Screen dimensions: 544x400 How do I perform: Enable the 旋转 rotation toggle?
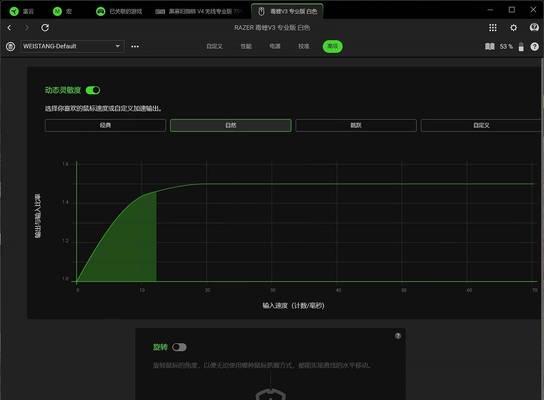(179, 347)
